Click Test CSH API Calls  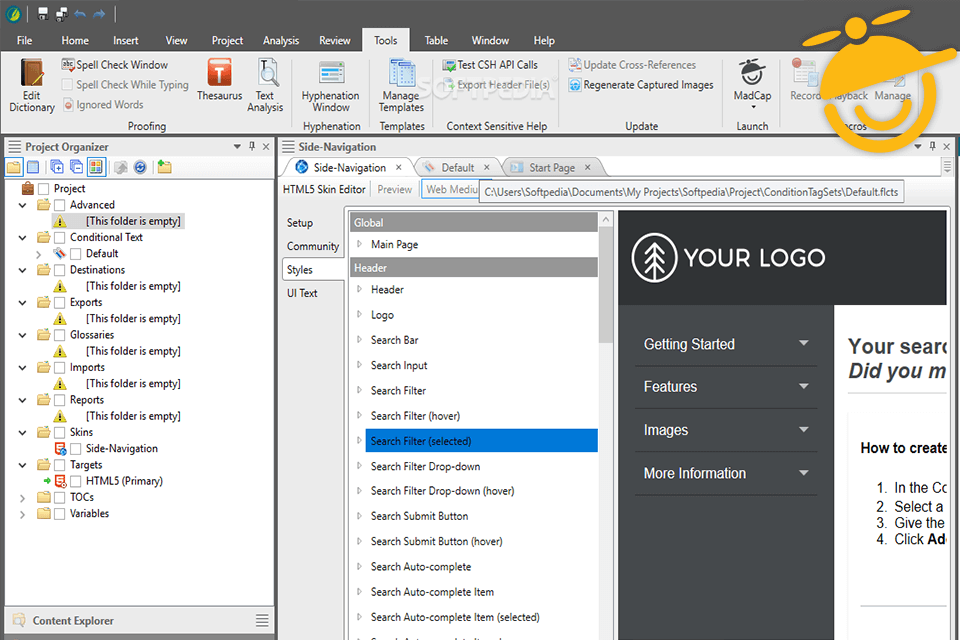click(490, 65)
